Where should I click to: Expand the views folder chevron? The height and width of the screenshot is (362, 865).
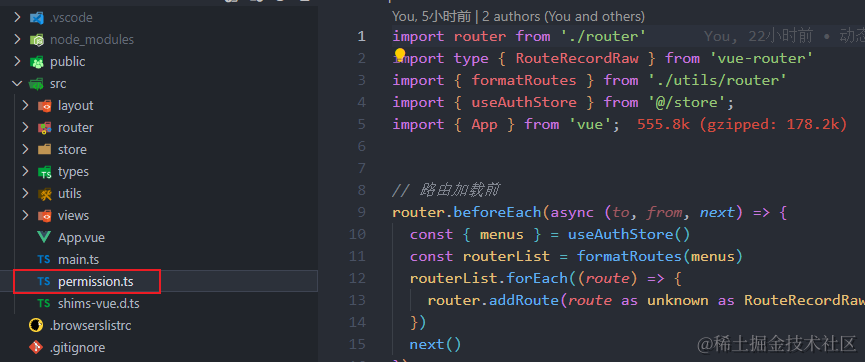pyautogui.click(x=25, y=216)
